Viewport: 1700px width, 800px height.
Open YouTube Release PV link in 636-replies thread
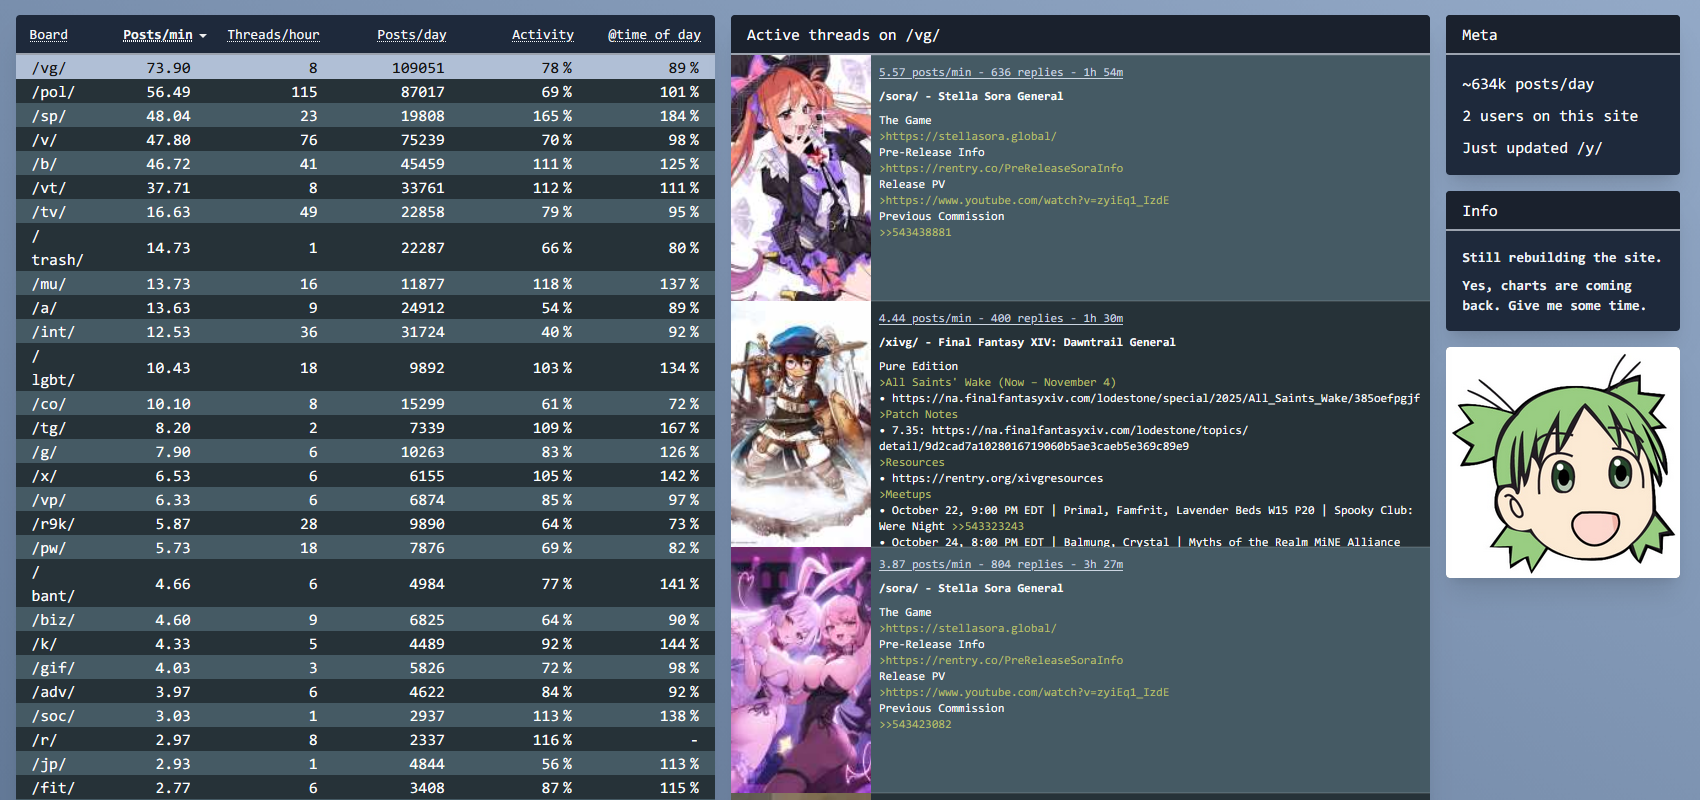click(1026, 200)
